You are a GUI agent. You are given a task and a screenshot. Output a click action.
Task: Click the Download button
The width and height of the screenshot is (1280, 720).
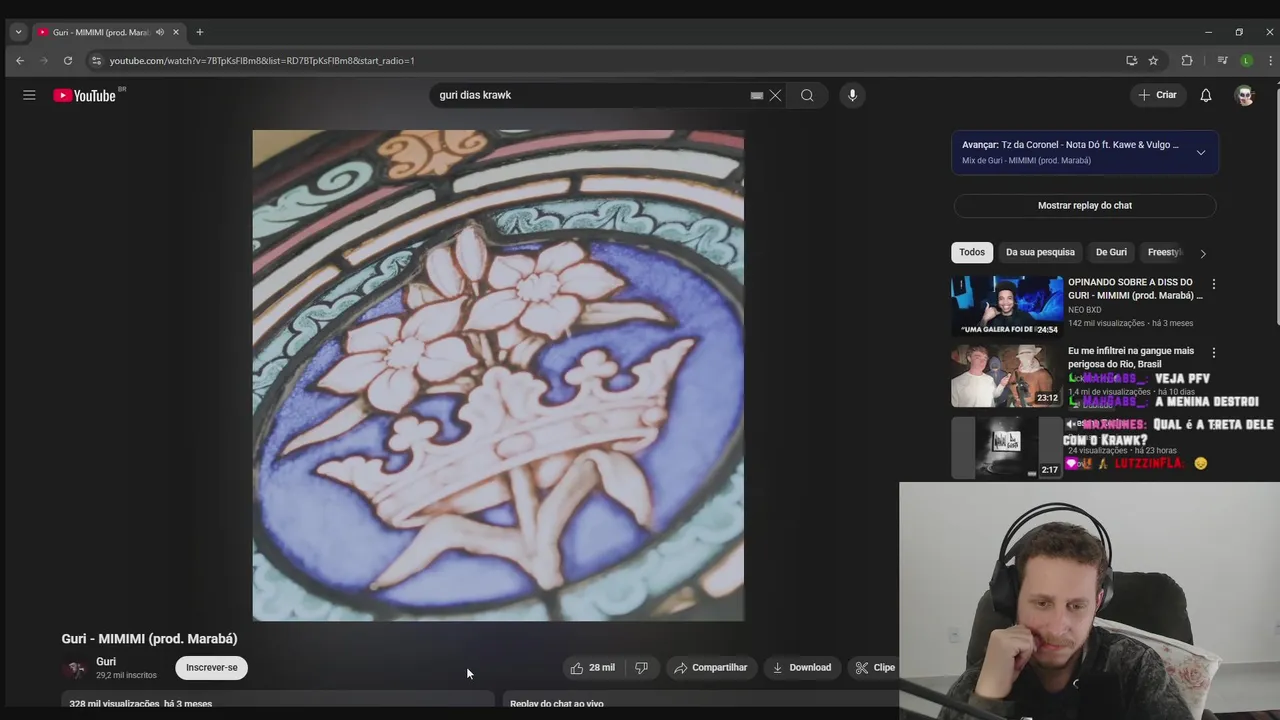pos(802,667)
